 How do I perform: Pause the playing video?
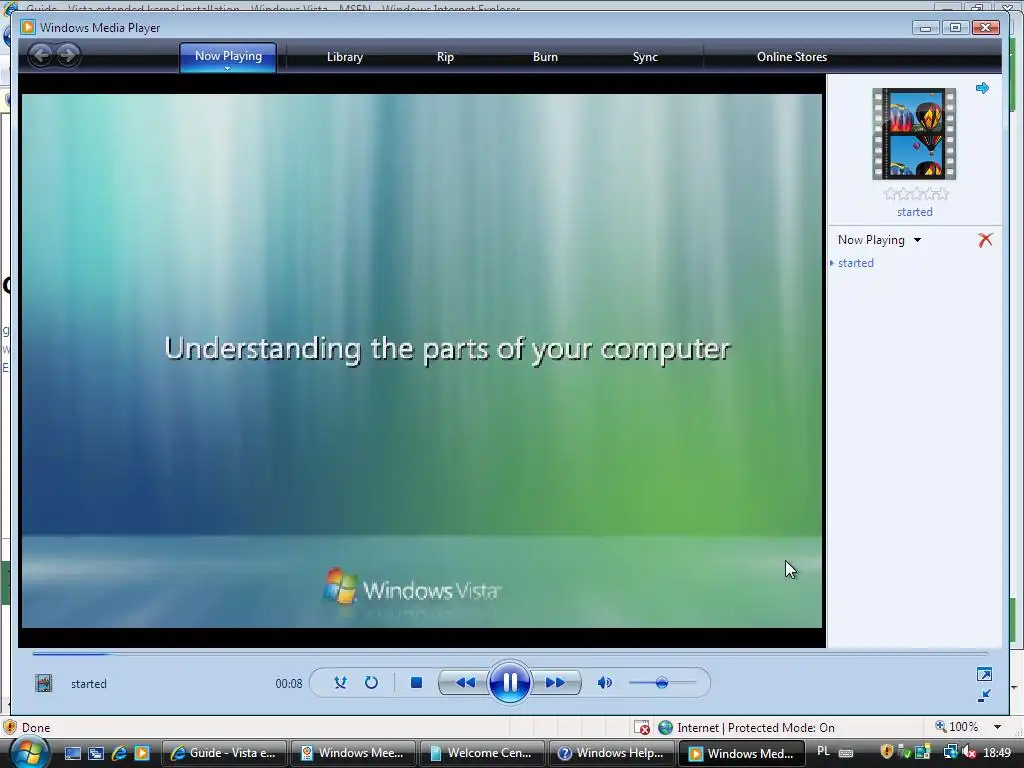[x=509, y=682]
